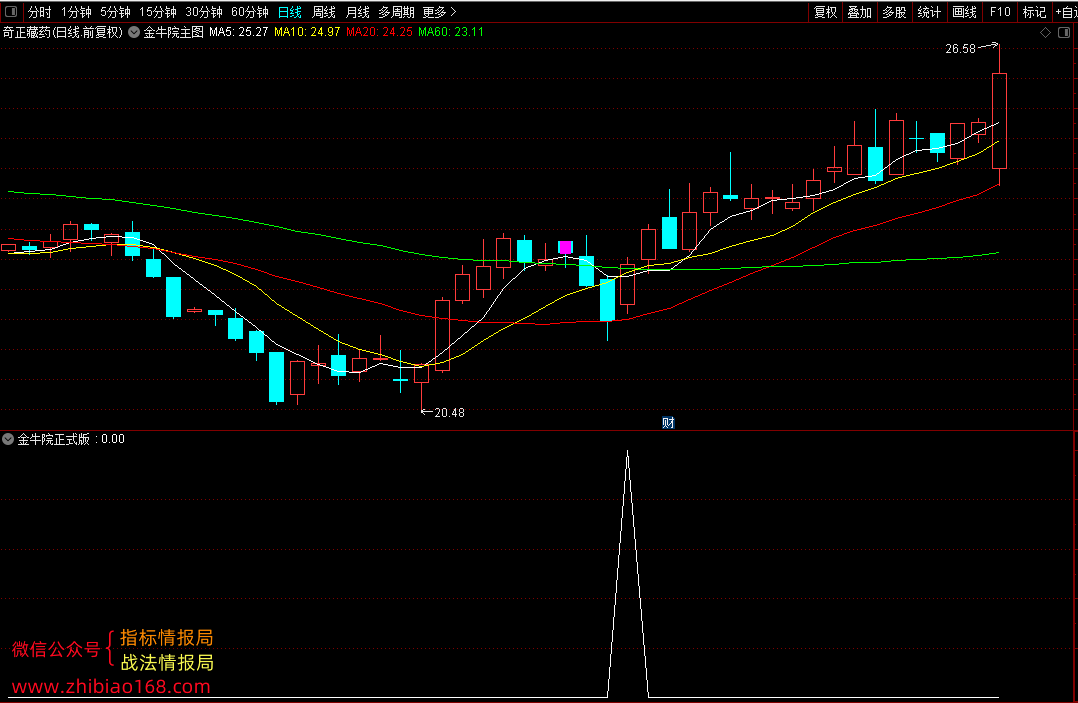Toggle the panel icon at top-left corner
This screenshot has height=703, width=1078.
(x=10, y=12)
